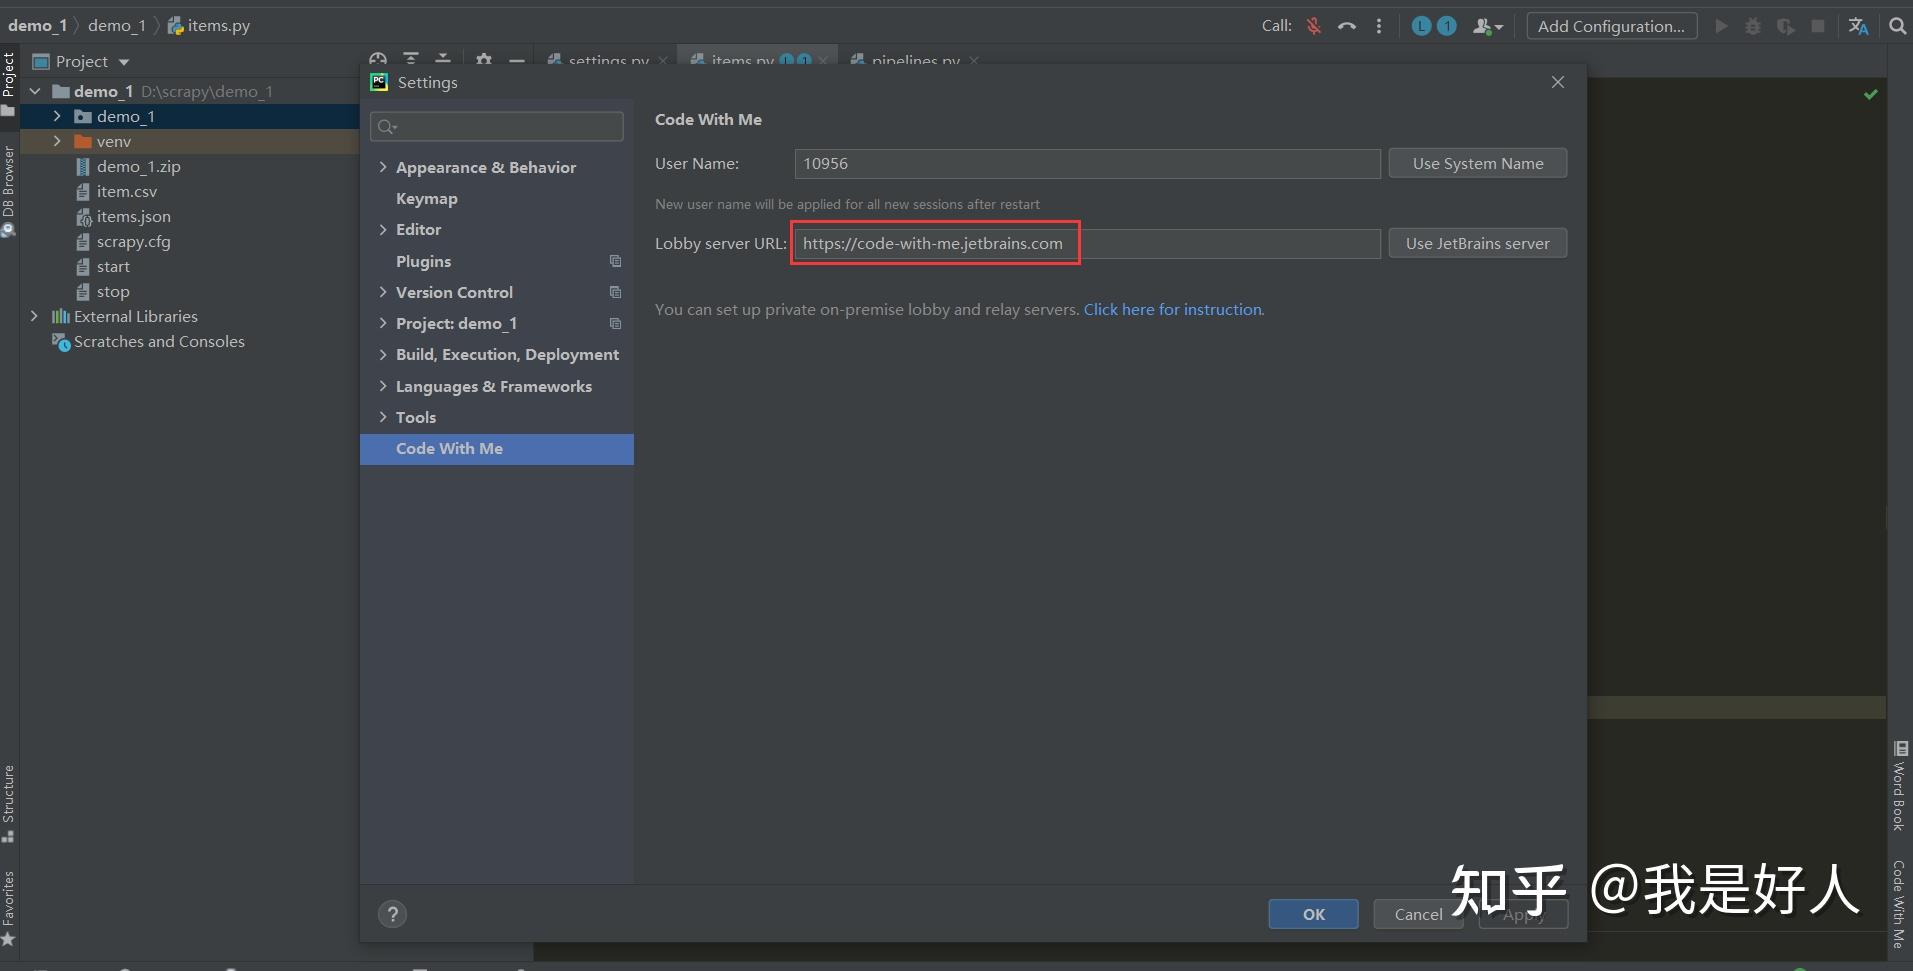Select the stop file in project tree
This screenshot has width=1913, height=971.
click(113, 291)
